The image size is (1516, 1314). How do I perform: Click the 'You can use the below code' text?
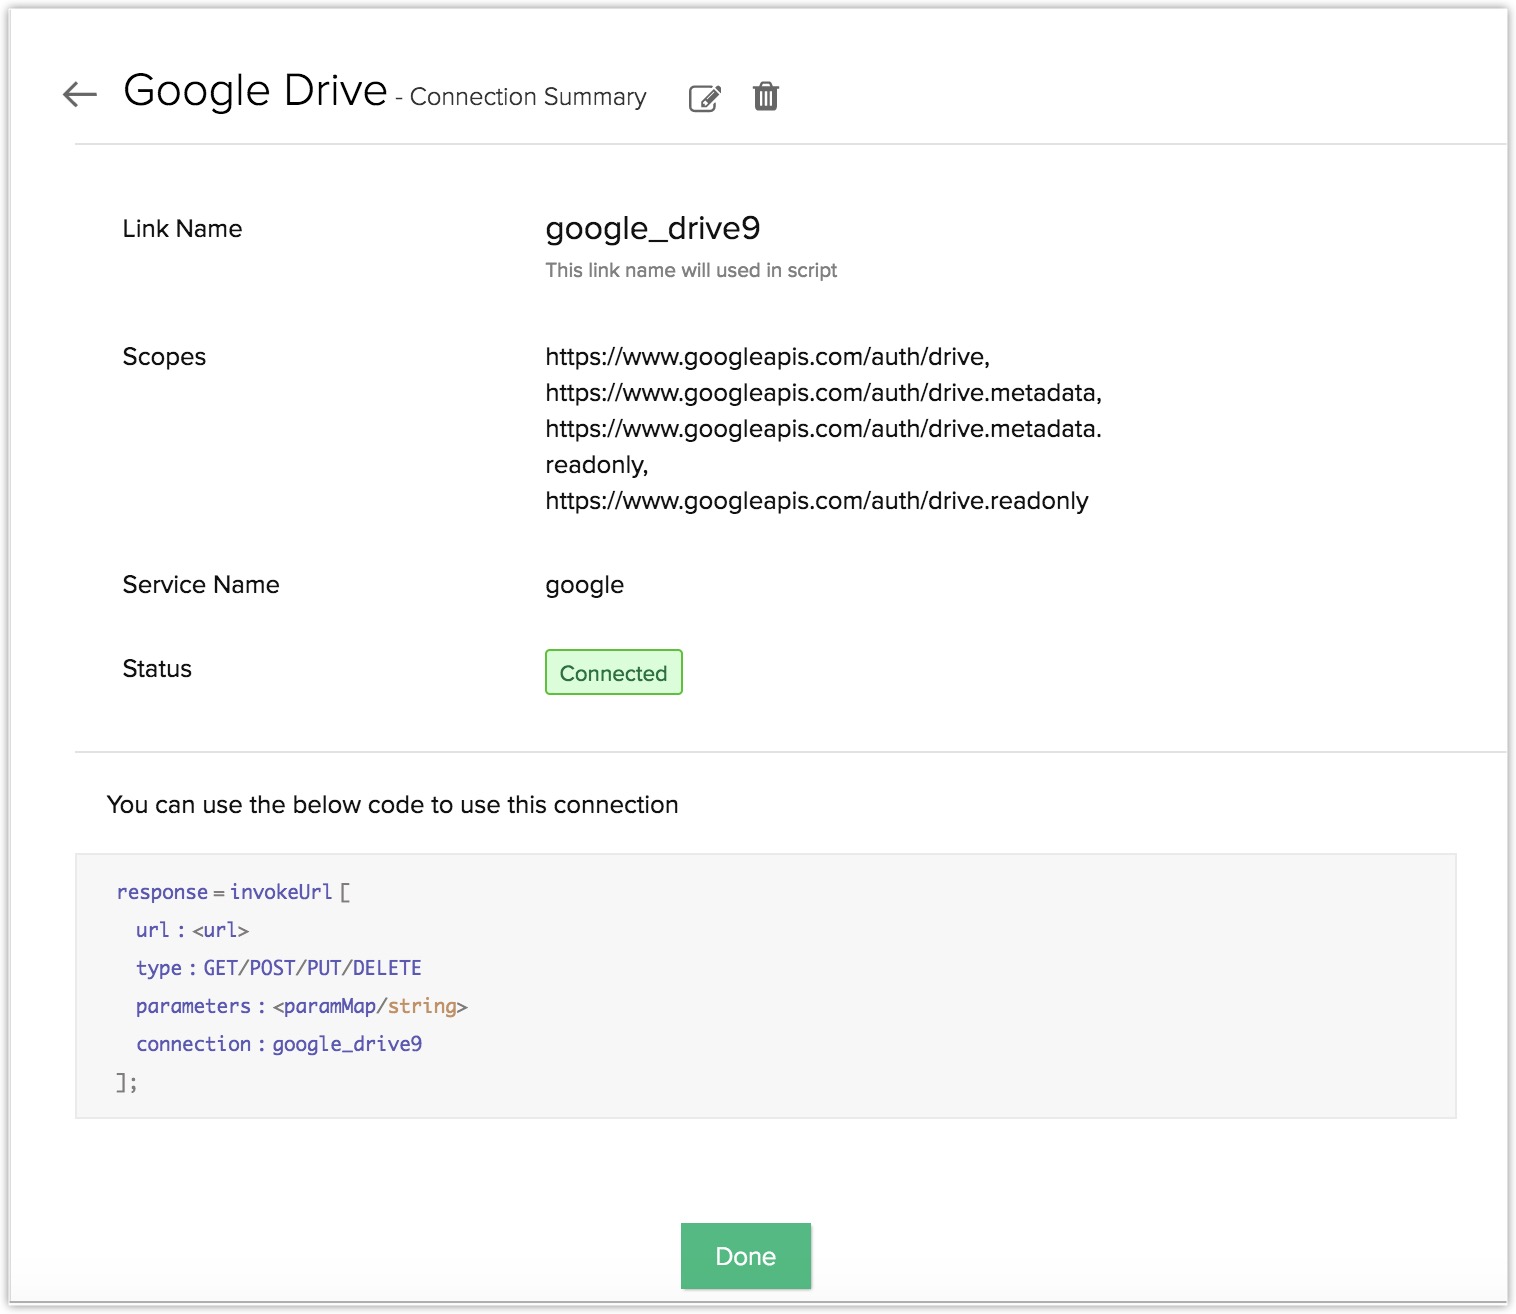pyautogui.click(x=392, y=805)
